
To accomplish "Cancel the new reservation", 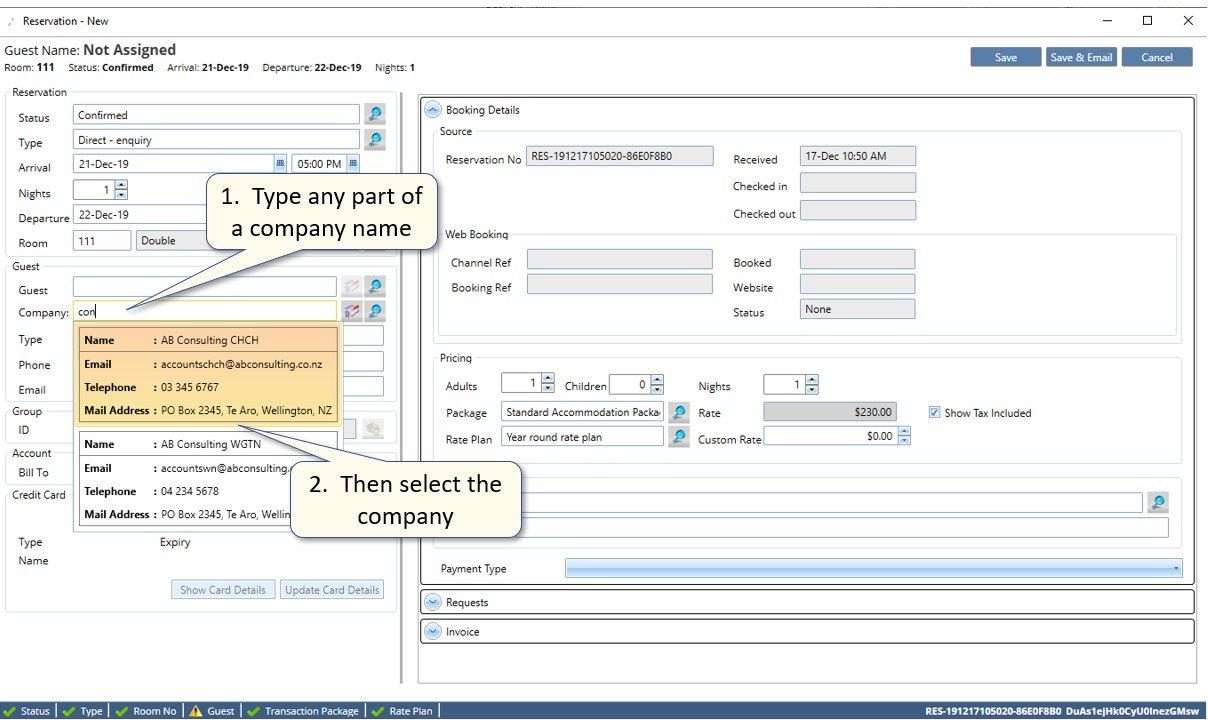I will pos(1157,57).
